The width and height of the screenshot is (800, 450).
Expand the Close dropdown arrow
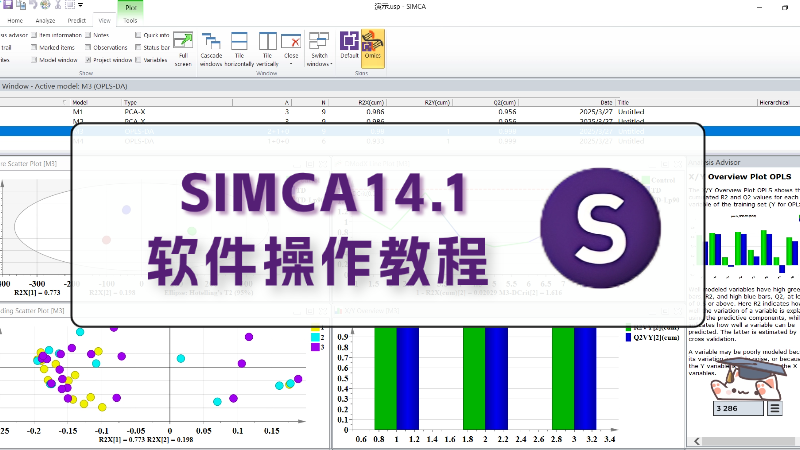[x=291, y=64]
